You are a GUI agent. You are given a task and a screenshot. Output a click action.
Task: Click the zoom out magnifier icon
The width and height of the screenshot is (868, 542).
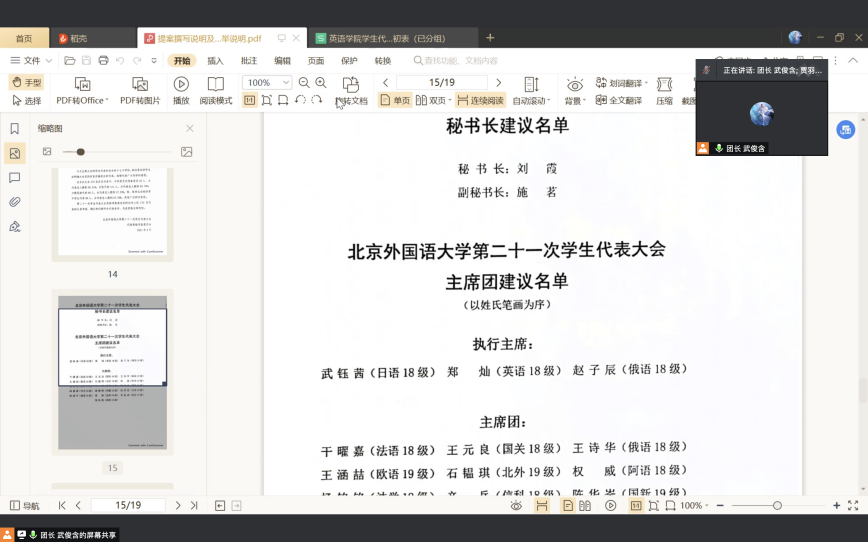[x=304, y=83]
